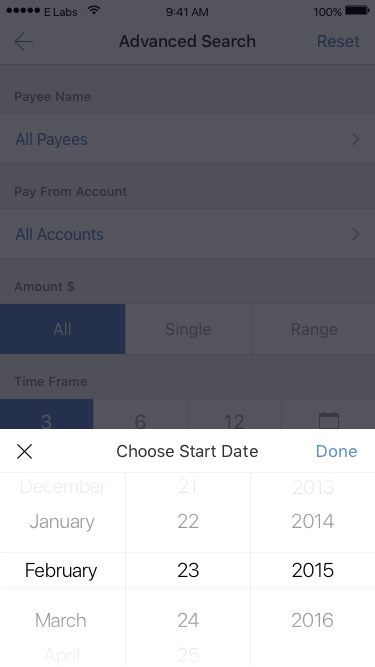Expand the All Payees selection row
Viewport: 375px width, 667px height.
point(188,139)
